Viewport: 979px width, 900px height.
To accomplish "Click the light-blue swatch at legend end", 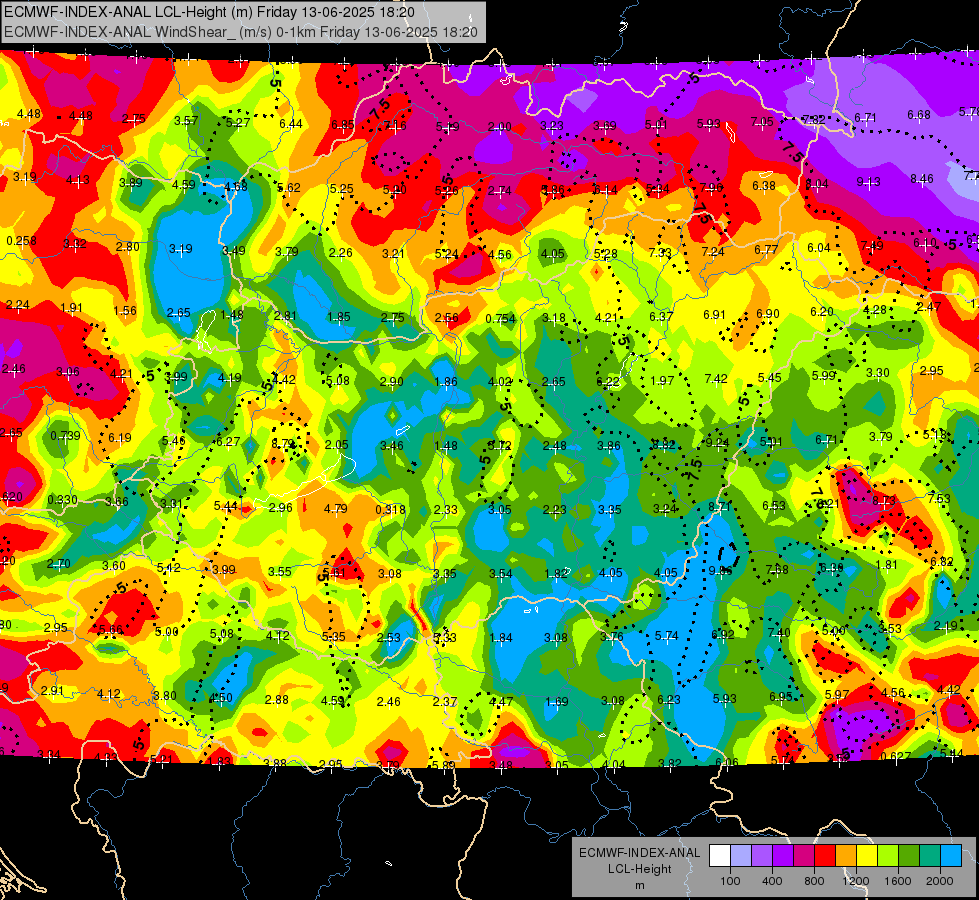I will click(951, 856).
